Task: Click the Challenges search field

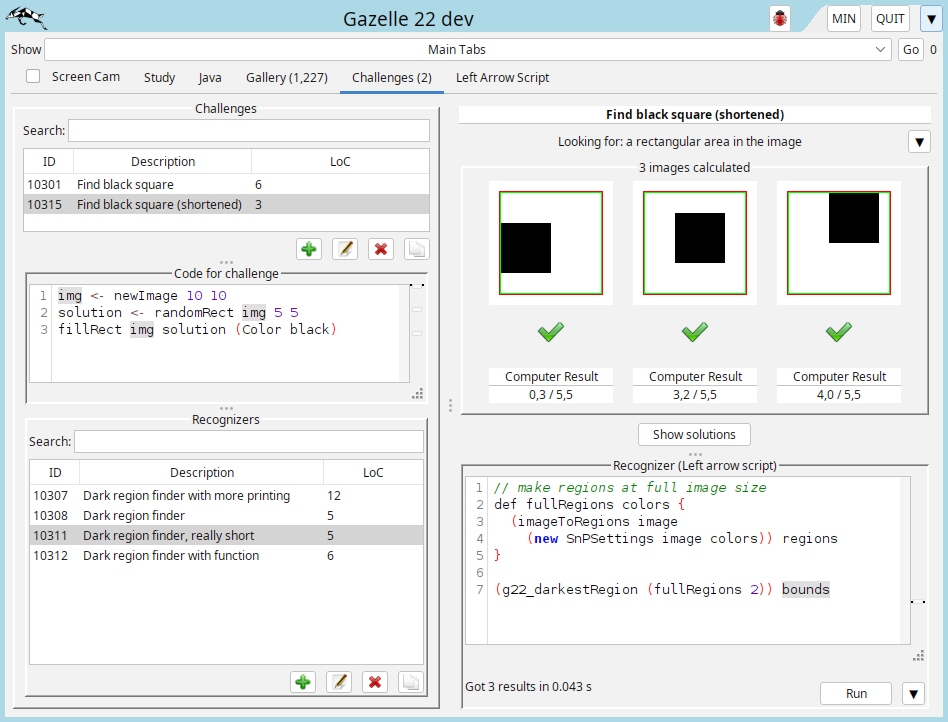Action: 248,130
